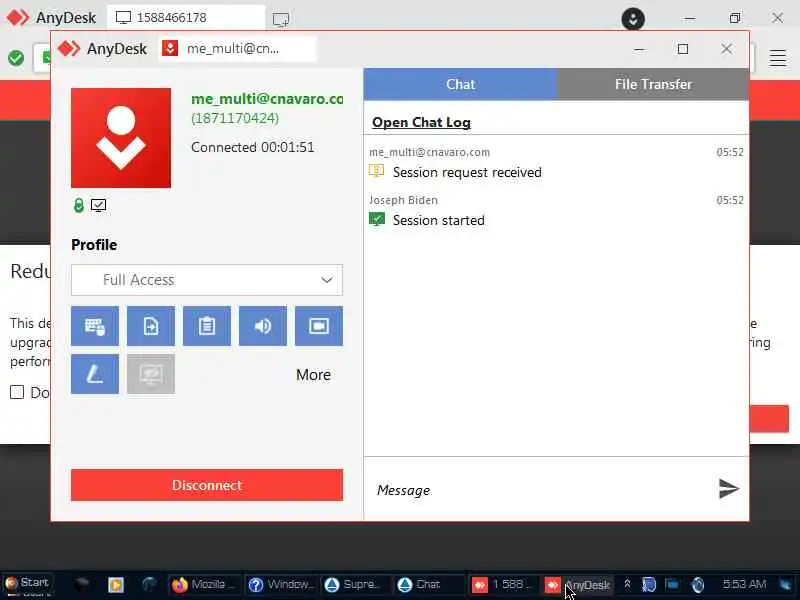Click the taskbar clock 5:53 AM
The height and width of the screenshot is (600, 800).
[744, 584]
